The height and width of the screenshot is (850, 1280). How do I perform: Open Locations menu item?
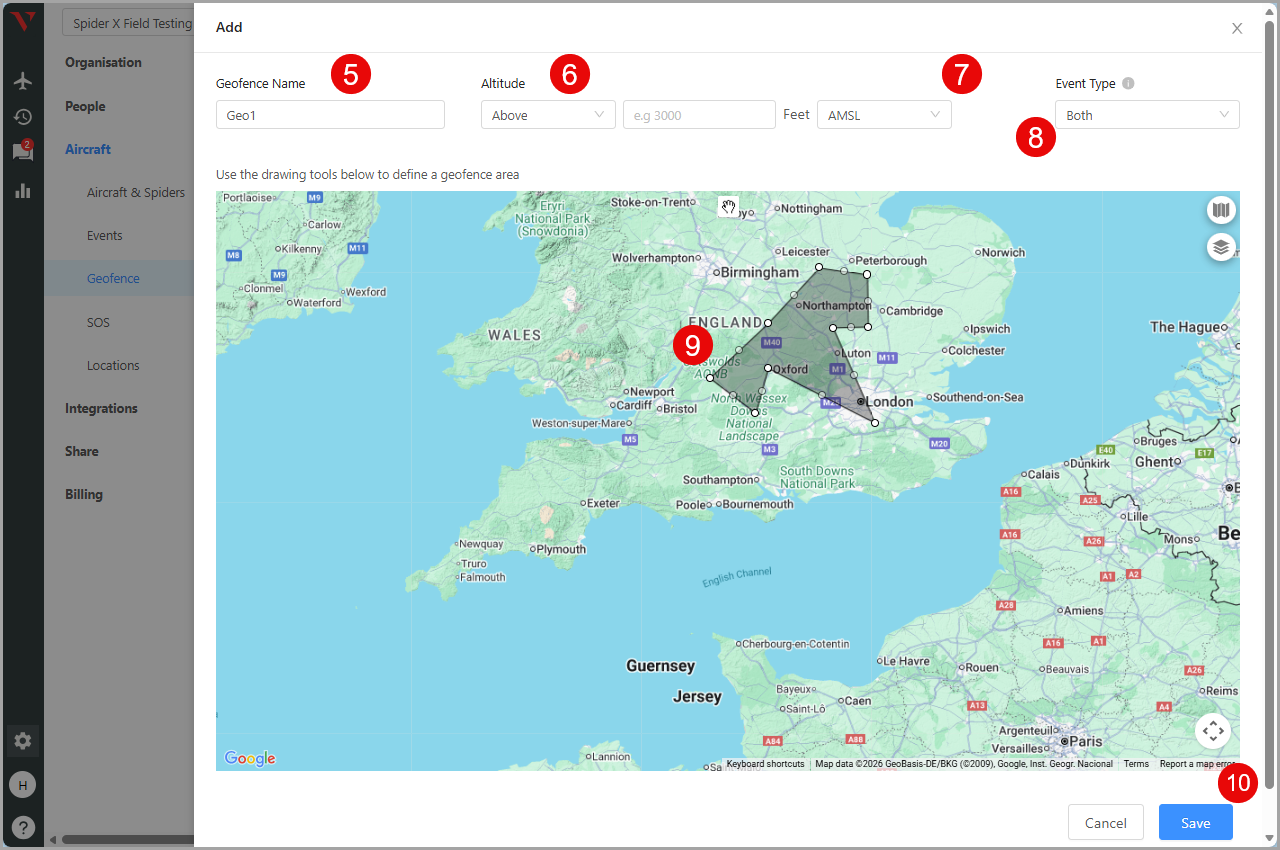[113, 365]
